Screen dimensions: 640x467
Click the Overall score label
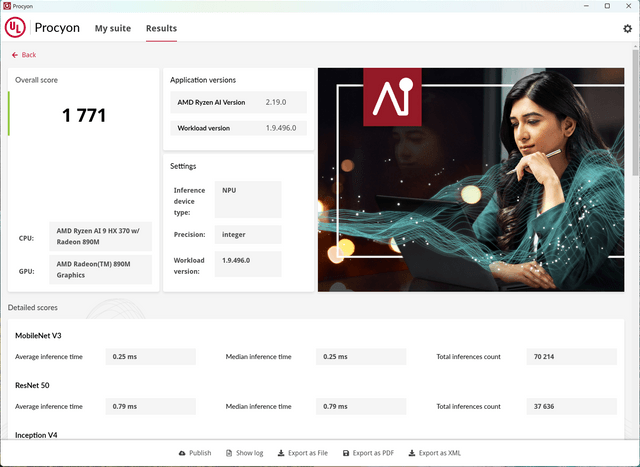coord(36,80)
